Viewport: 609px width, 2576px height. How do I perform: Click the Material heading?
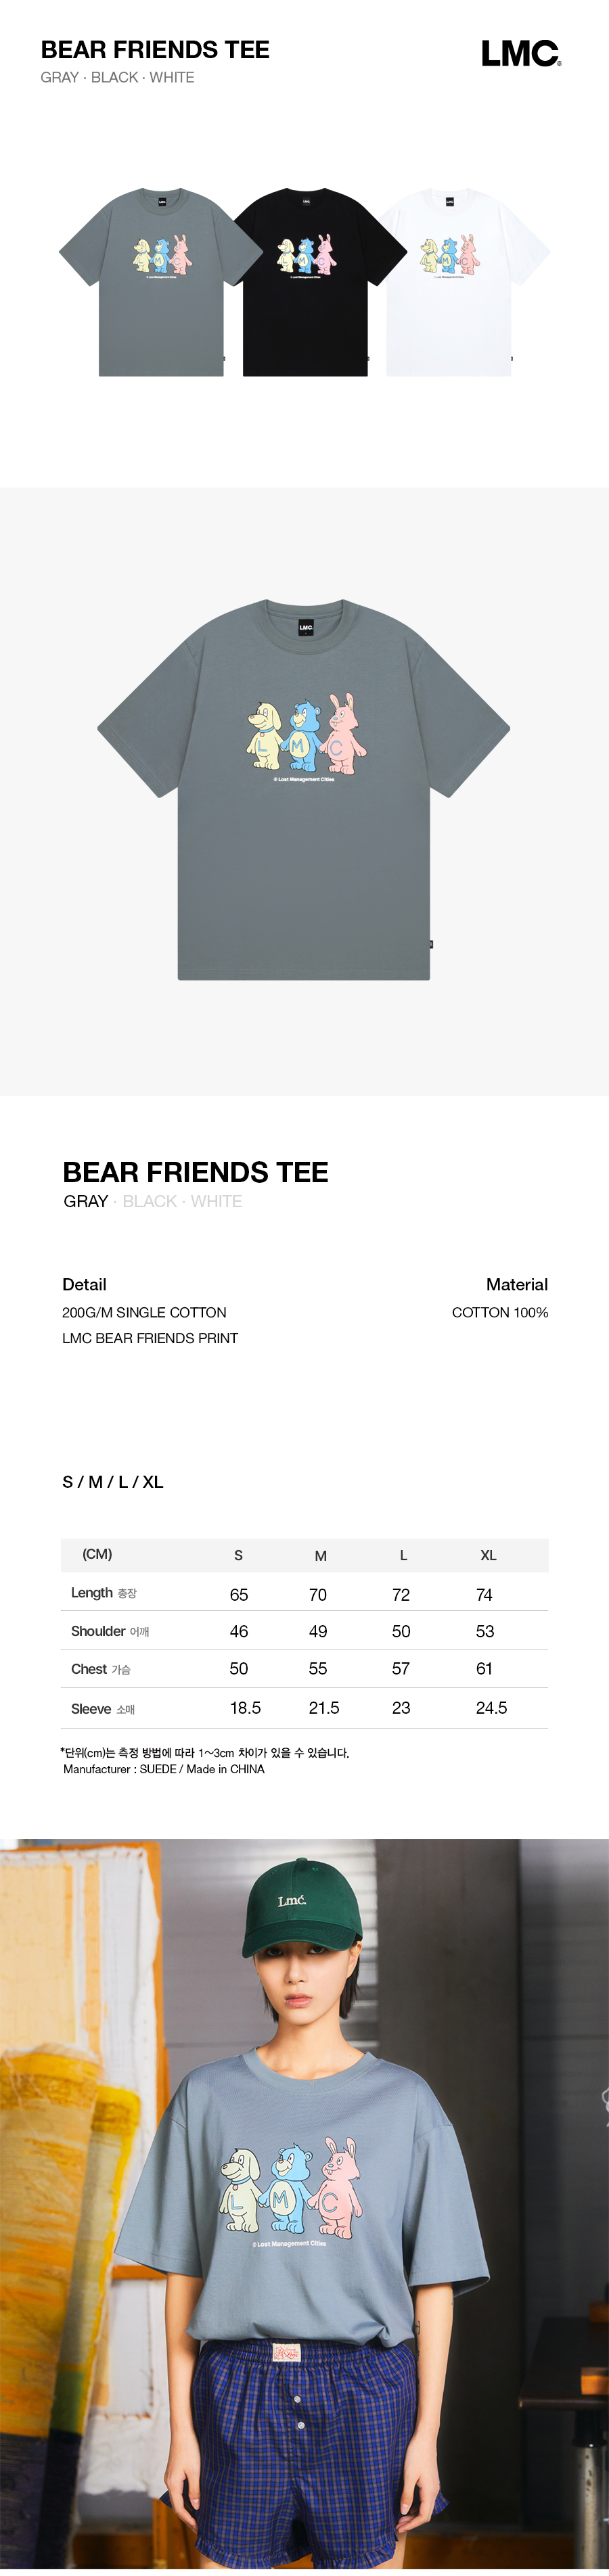(517, 1284)
